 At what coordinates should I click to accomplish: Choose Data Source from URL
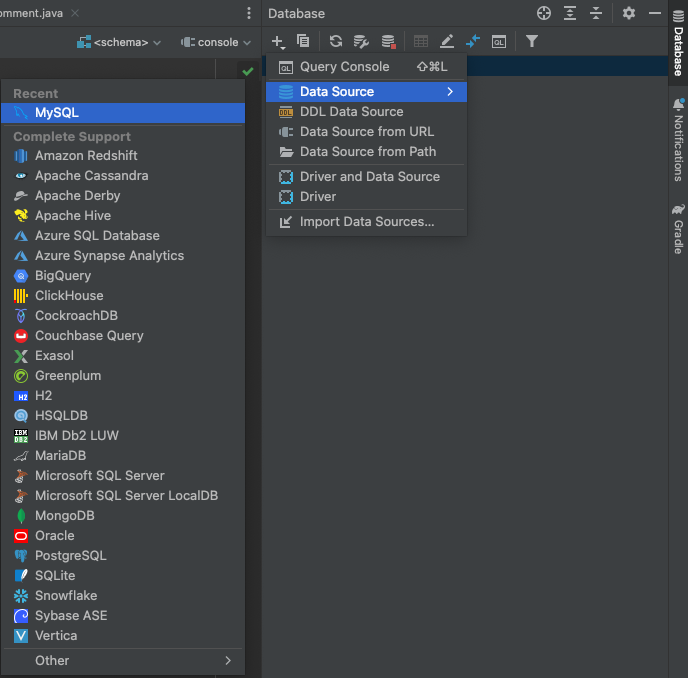366,132
